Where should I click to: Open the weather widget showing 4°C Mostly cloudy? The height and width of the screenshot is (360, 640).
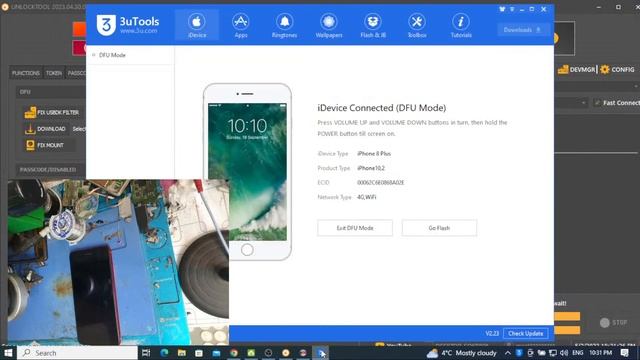pos(461,353)
